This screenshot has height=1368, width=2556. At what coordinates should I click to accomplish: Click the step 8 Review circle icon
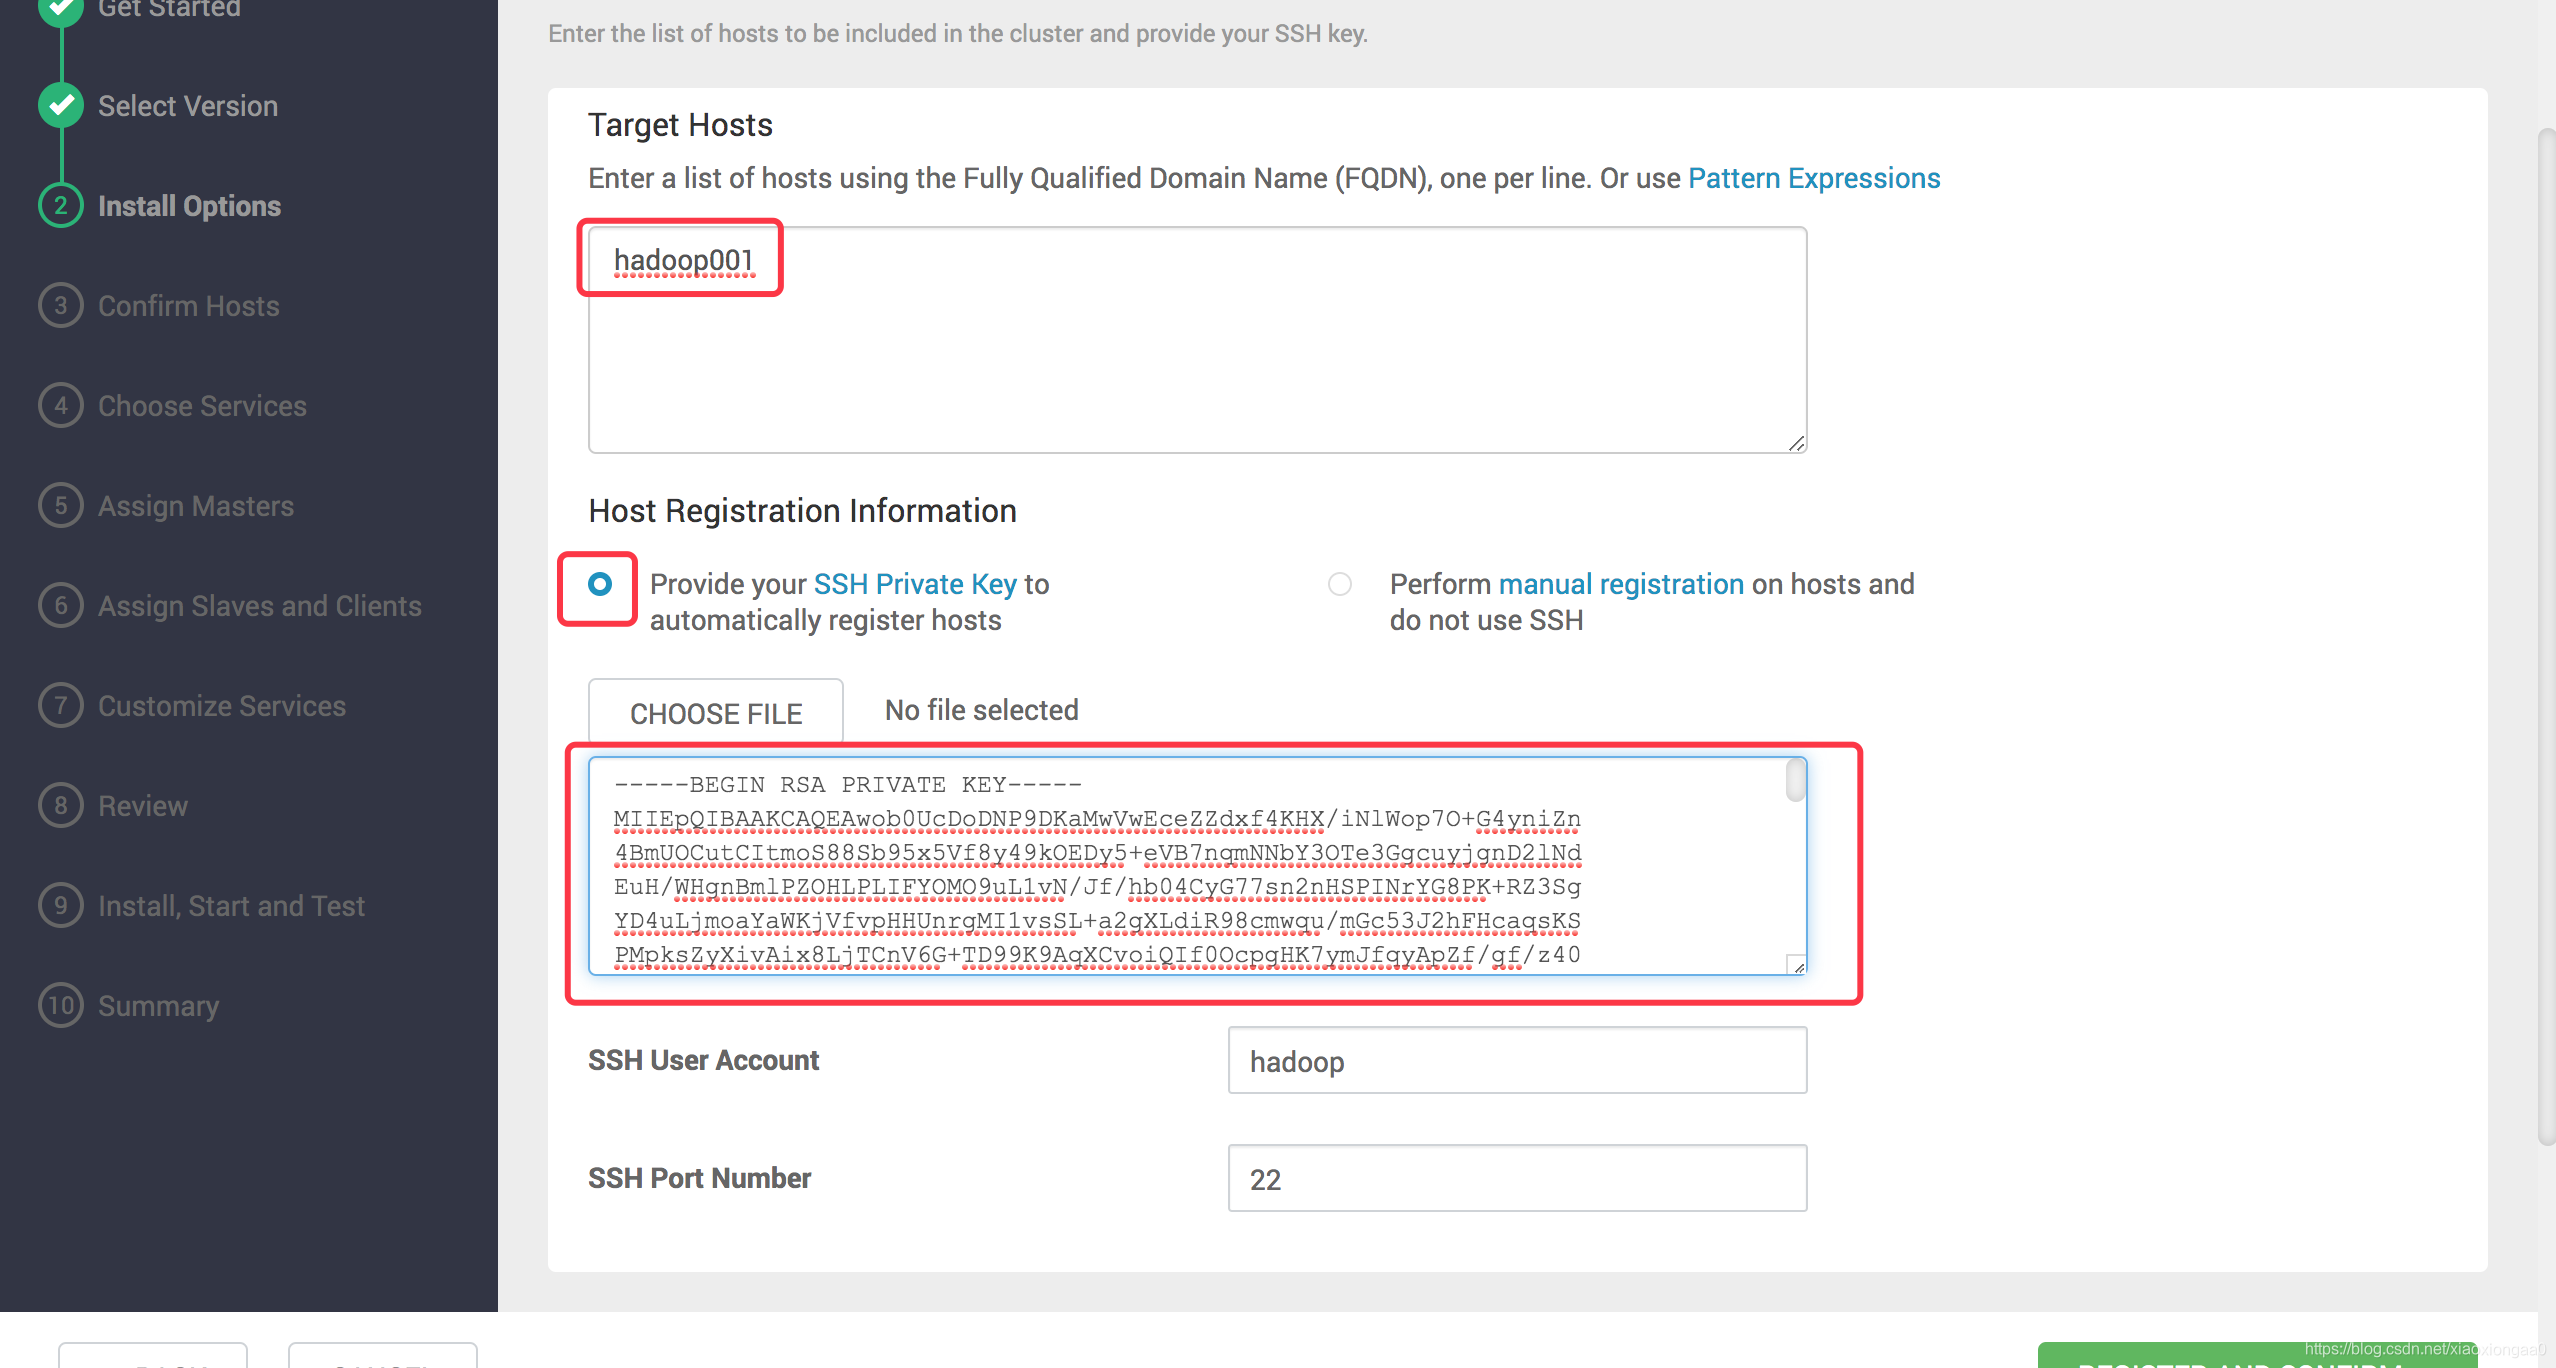pyautogui.click(x=61, y=805)
